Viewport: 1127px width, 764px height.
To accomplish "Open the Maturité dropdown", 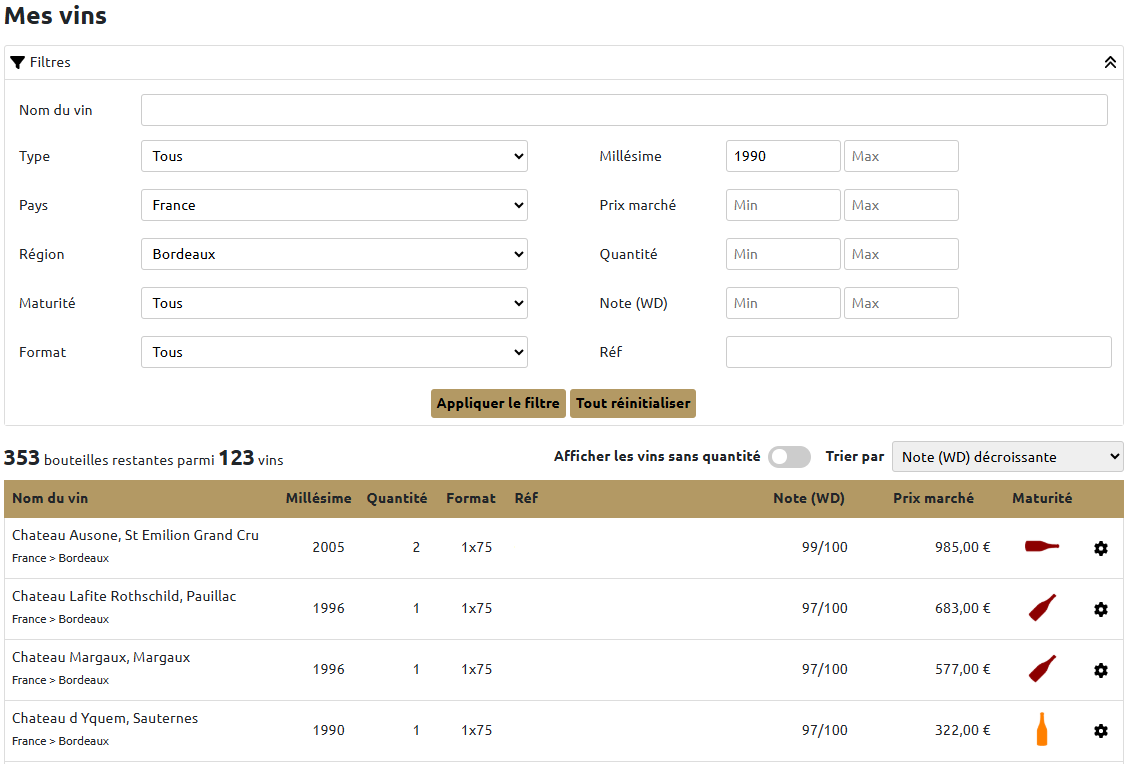I will [334, 303].
